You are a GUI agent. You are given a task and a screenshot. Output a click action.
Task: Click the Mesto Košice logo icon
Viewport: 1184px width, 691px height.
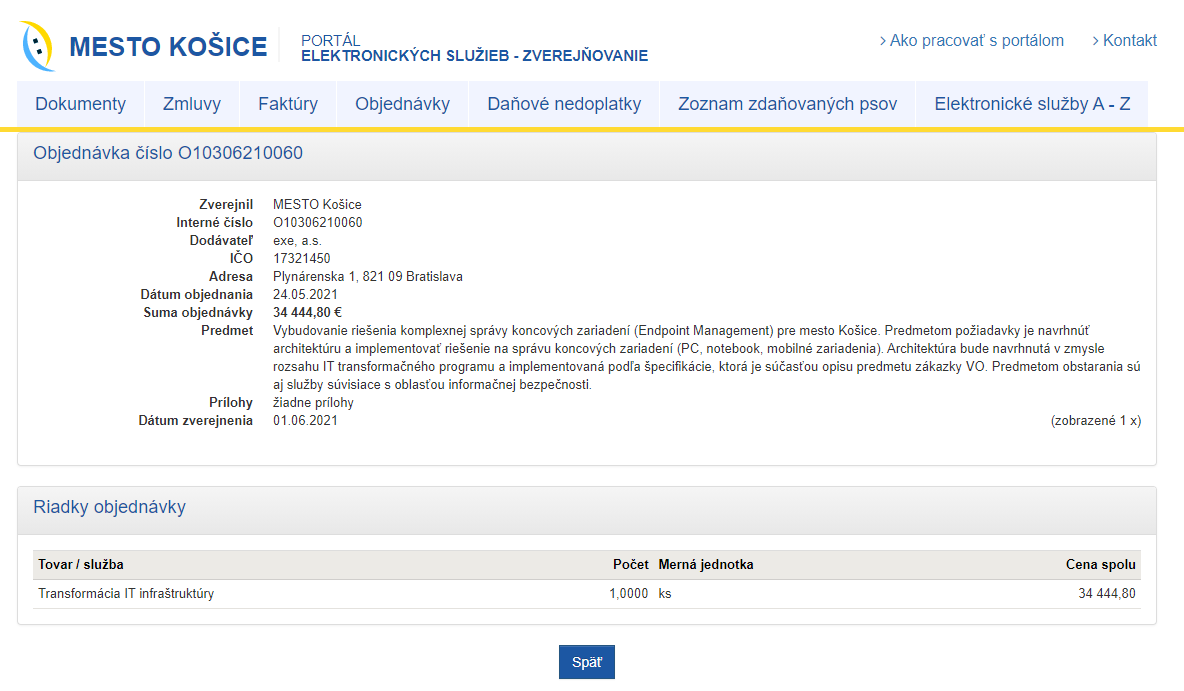pos(37,47)
